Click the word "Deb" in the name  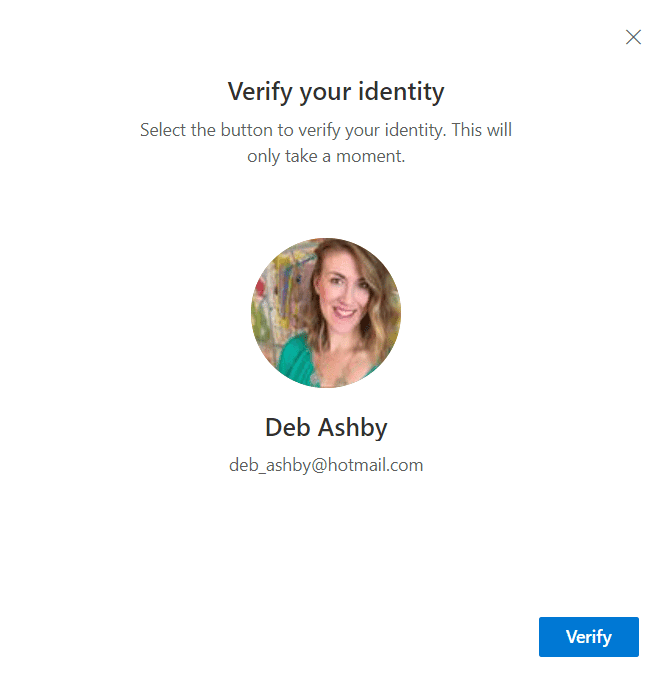(x=288, y=428)
